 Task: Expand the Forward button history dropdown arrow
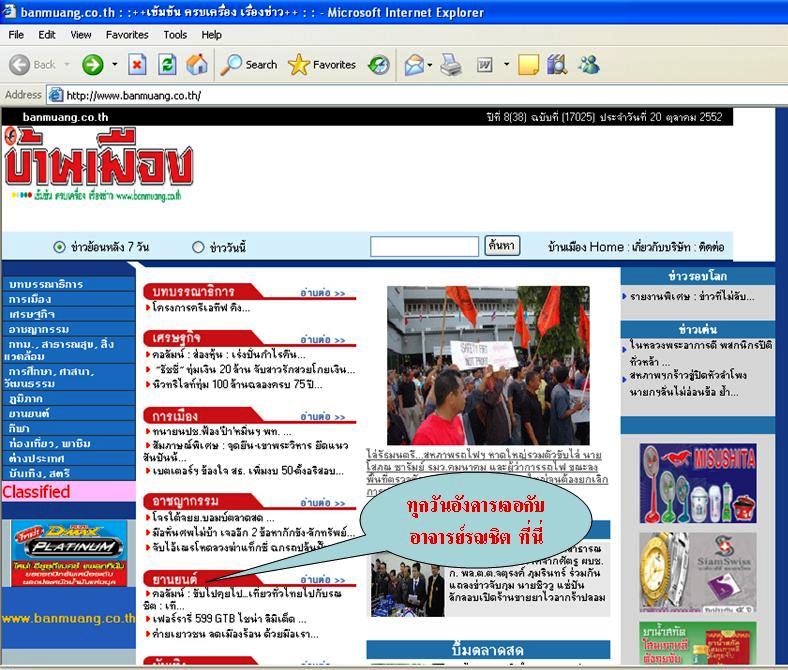115,65
